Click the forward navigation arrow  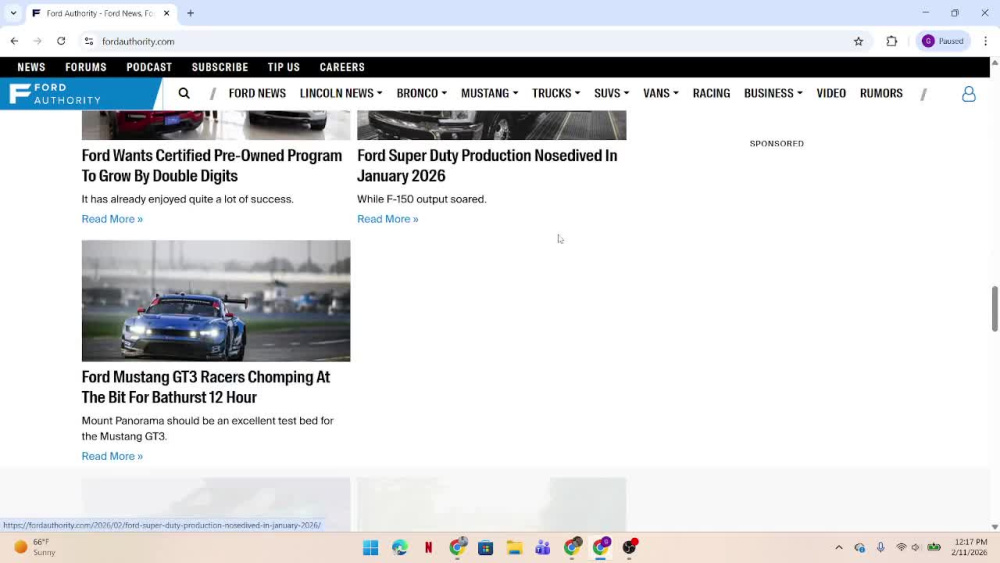(x=38, y=41)
